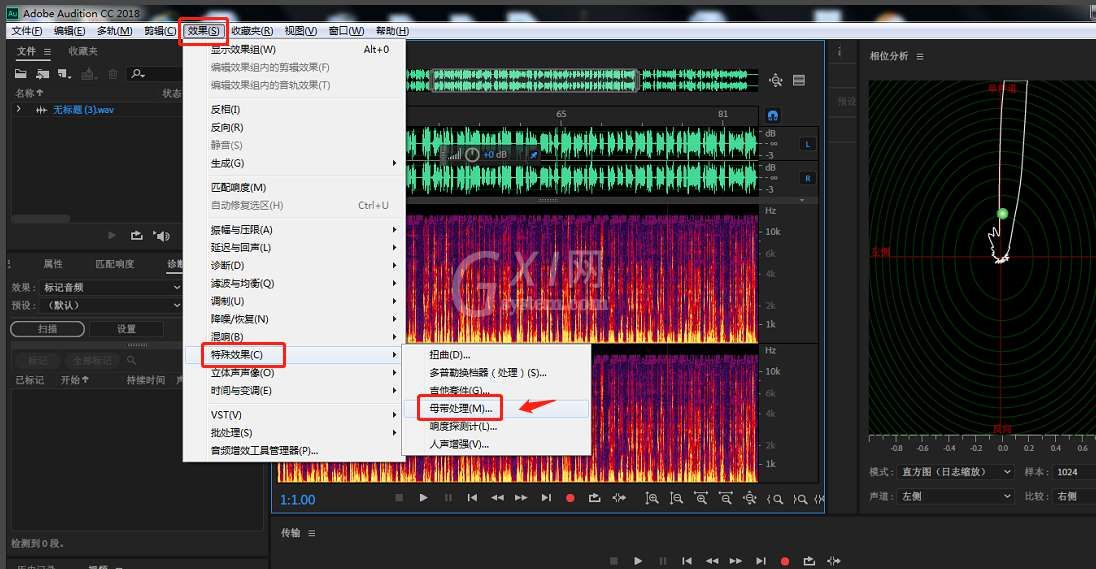Click Zoom Out Full icon
The width and height of the screenshot is (1096, 569).
tap(749, 498)
